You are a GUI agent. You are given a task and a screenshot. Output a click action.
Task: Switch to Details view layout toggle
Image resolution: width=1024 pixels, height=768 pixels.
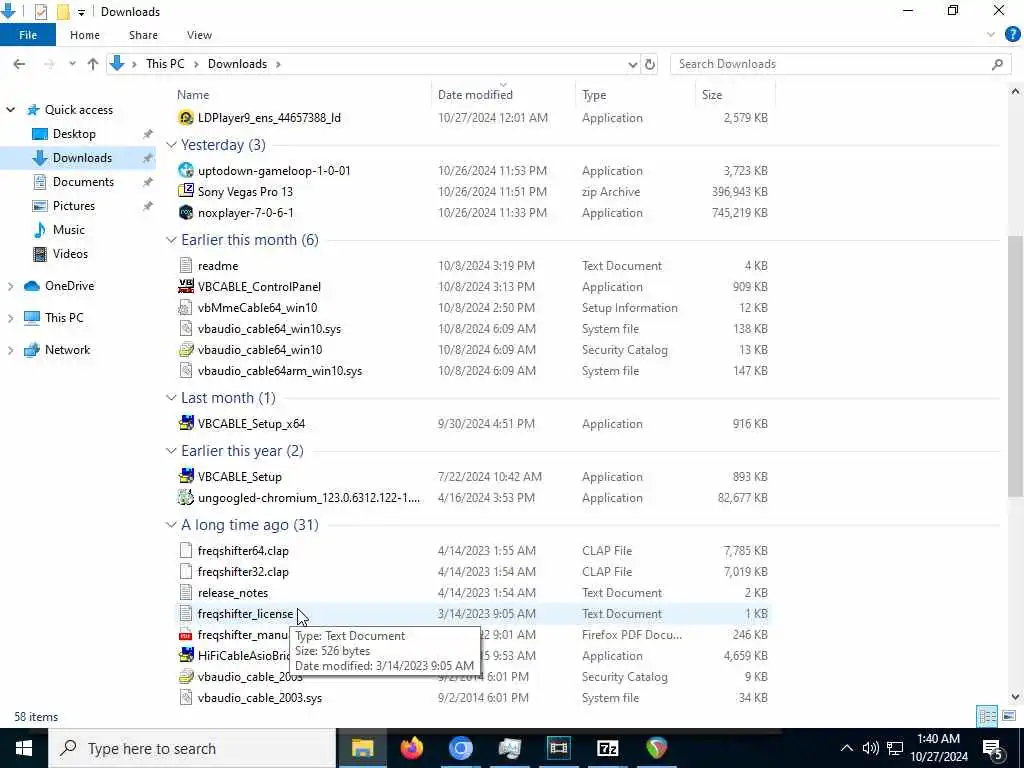[987, 716]
